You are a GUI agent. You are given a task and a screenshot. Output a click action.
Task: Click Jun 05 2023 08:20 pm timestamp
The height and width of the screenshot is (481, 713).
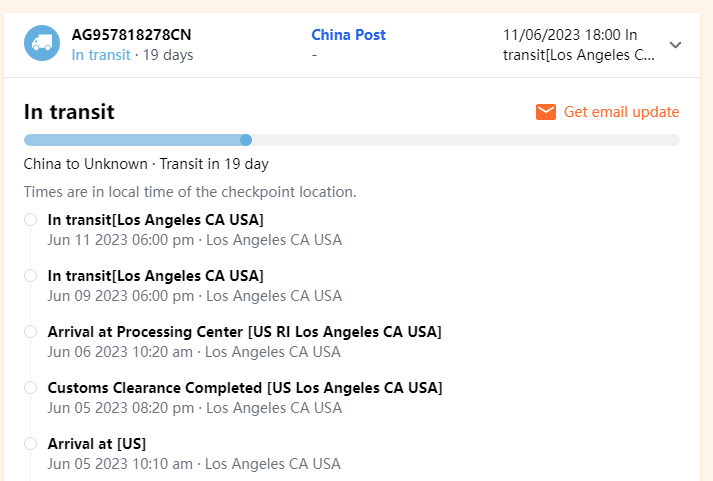point(121,408)
